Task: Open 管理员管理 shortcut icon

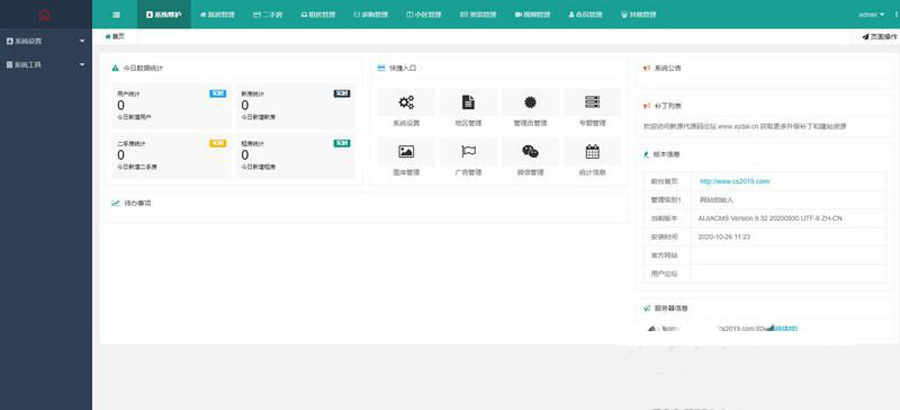Action: [x=530, y=102]
